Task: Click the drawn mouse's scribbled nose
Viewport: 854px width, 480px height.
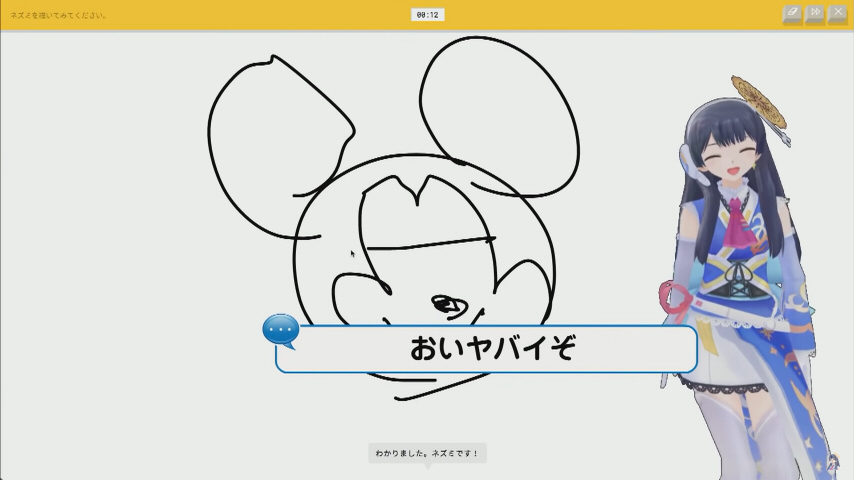Action: coord(448,304)
